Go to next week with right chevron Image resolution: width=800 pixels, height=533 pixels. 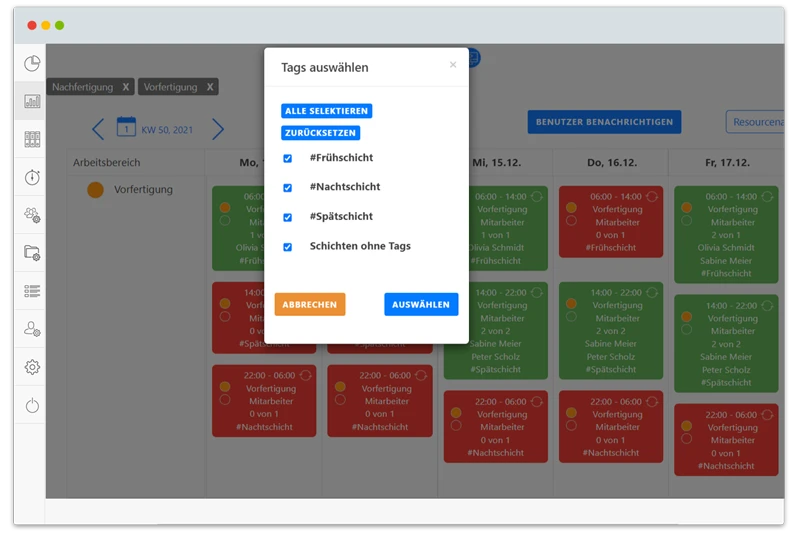(218, 129)
